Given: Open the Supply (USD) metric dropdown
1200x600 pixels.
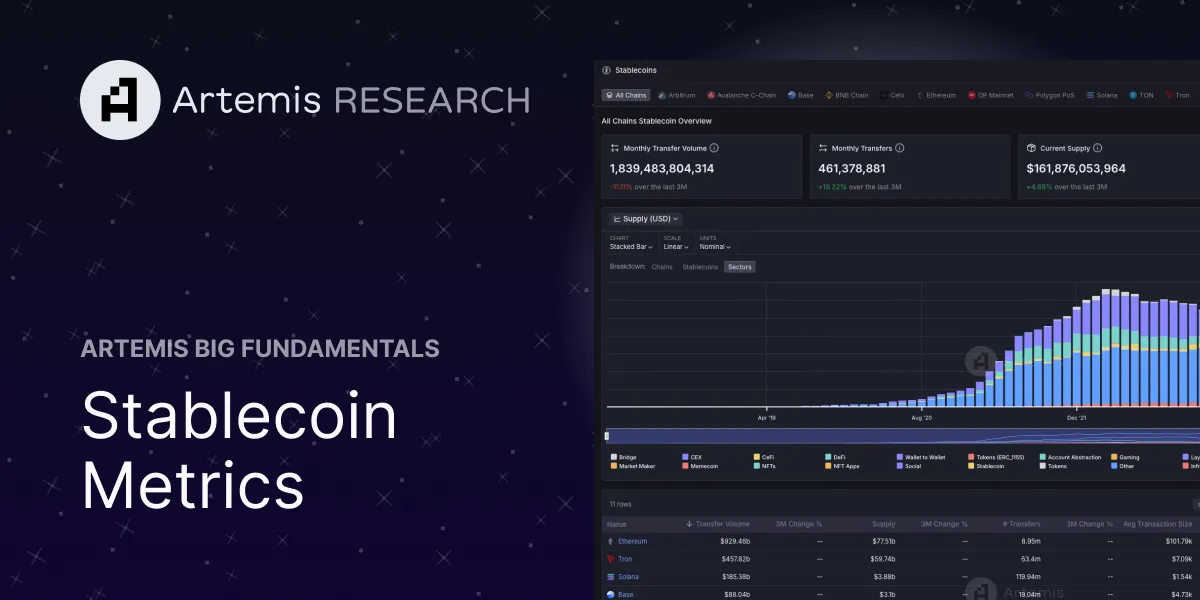Looking at the screenshot, I should coord(645,218).
